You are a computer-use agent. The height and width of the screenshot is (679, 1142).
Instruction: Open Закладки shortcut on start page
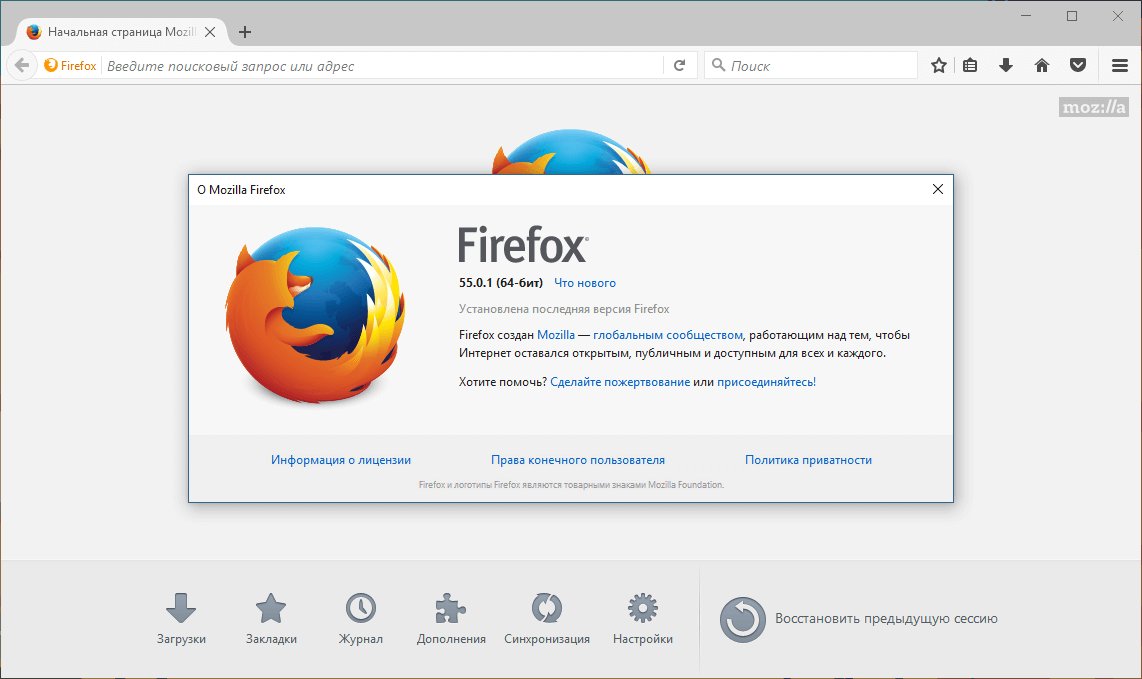point(271,619)
